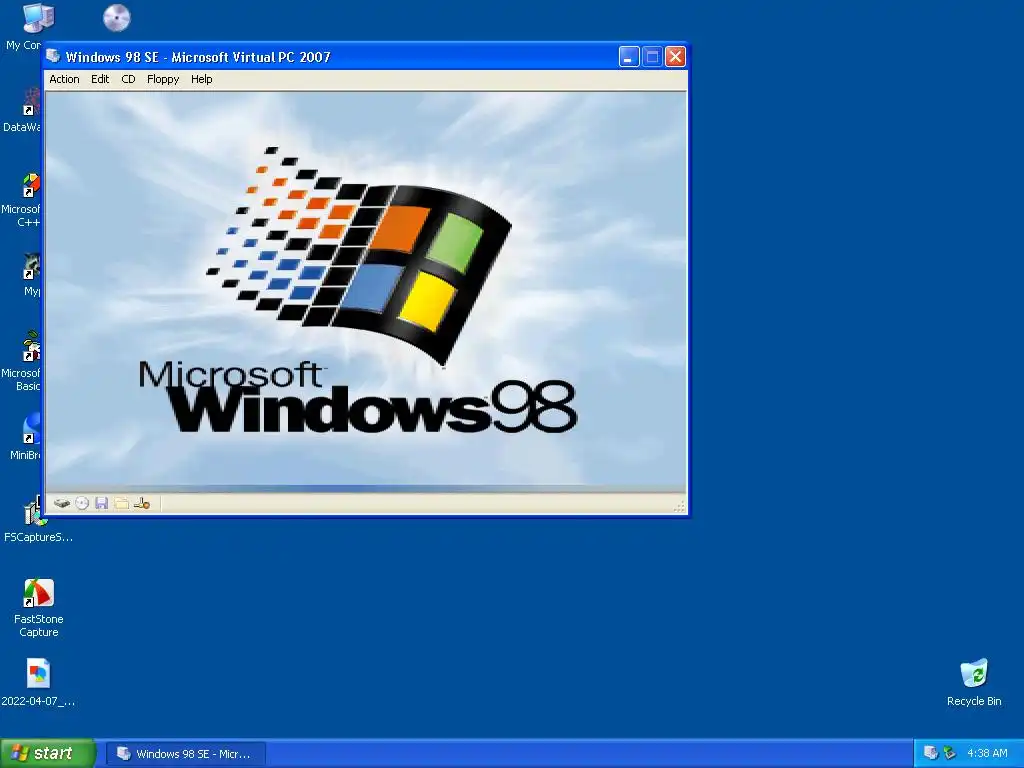Minimize the Virtual PC window
This screenshot has width=1024, height=768.
coord(629,57)
